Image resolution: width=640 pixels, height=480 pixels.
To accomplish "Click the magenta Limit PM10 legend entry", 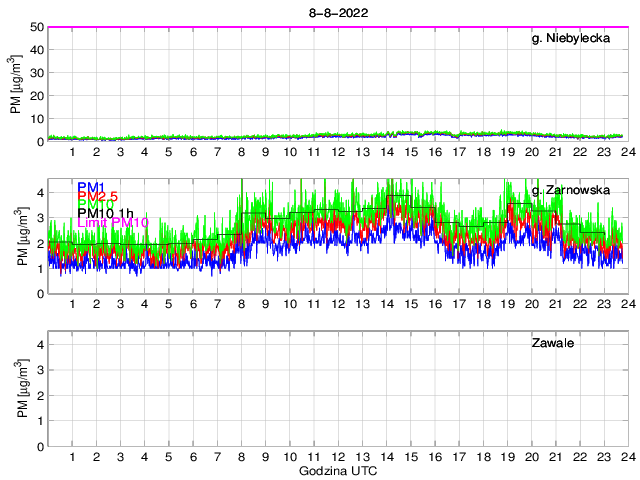I will click(114, 222).
